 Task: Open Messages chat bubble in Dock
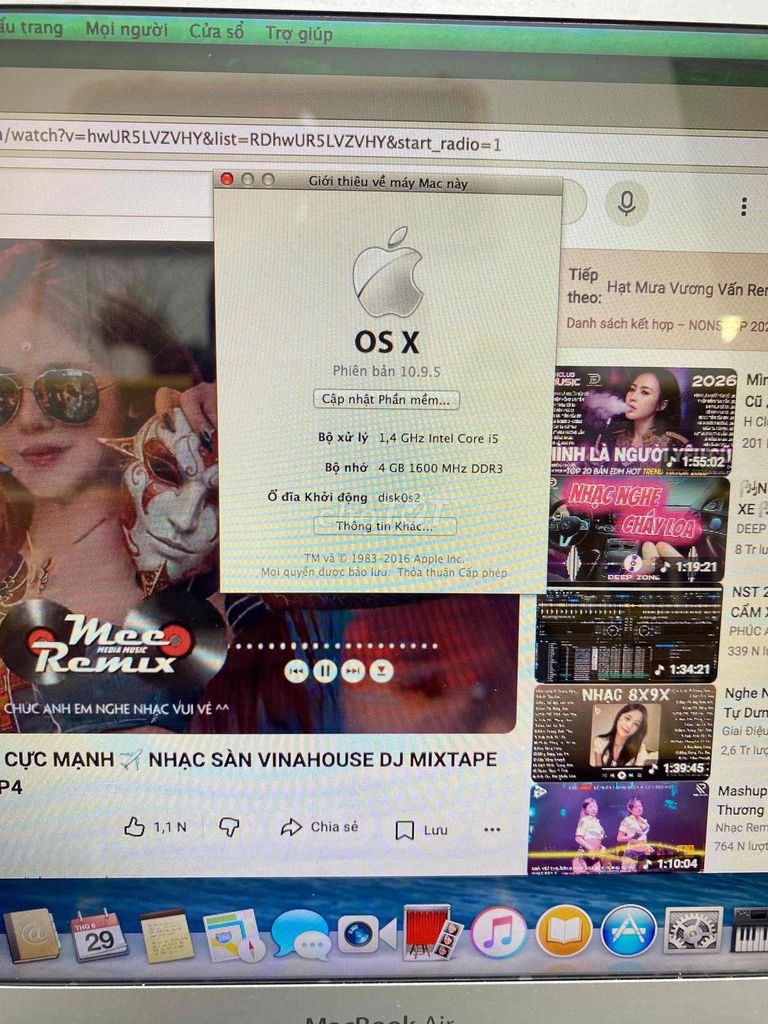pos(301,935)
